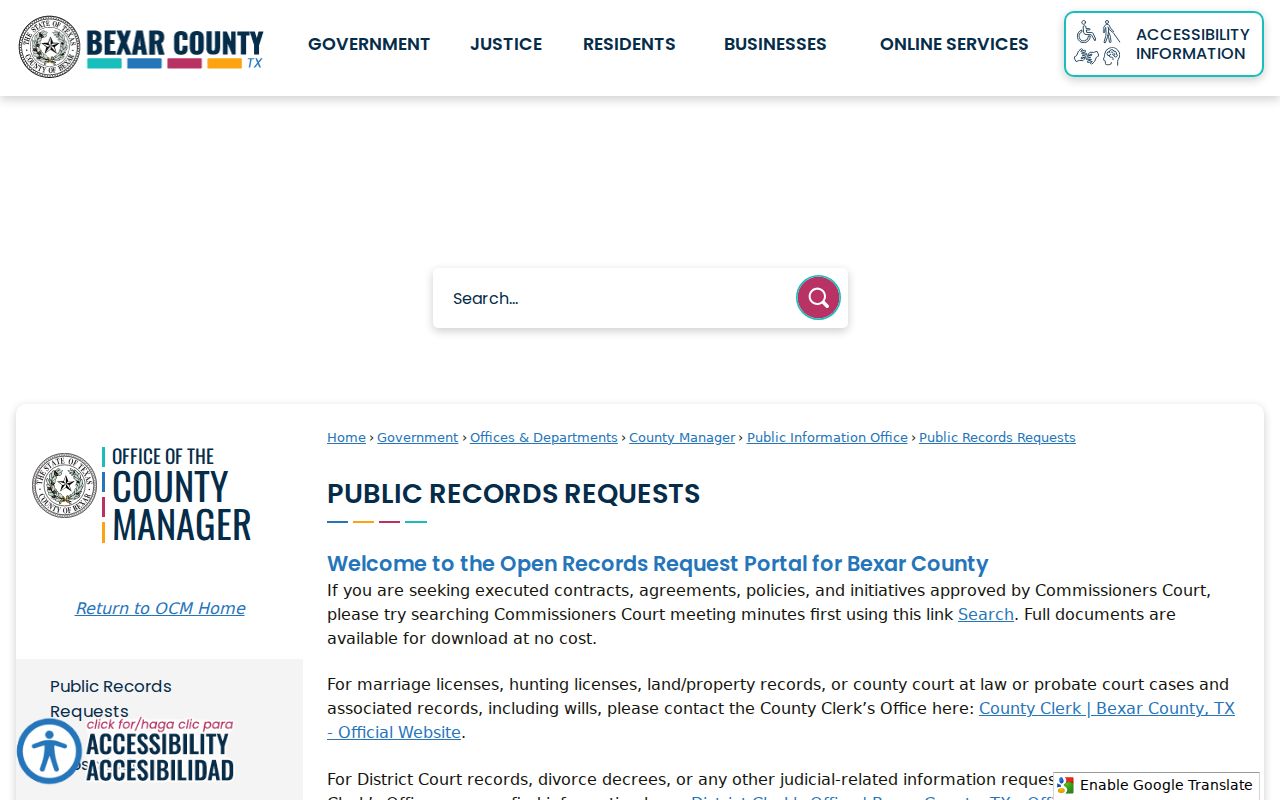Open Offices & Departments breadcrumb

pyautogui.click(x=544, y=438)
